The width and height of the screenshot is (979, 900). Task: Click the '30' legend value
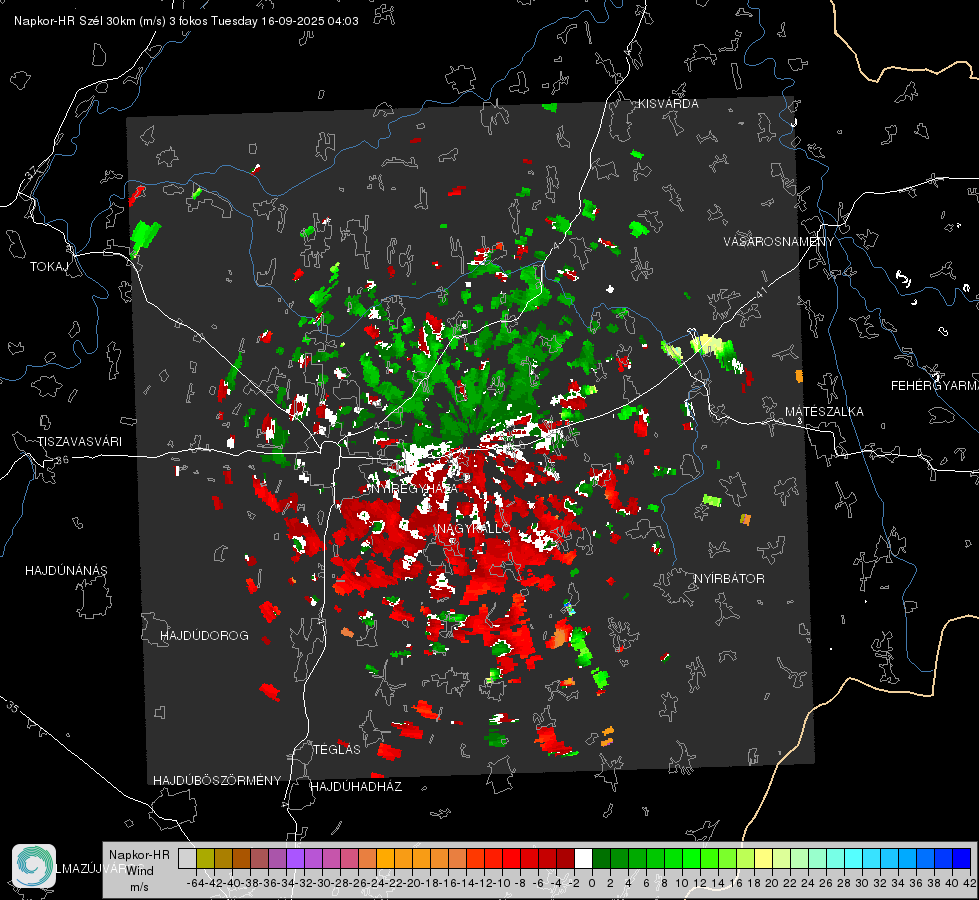tap(862, 883)
